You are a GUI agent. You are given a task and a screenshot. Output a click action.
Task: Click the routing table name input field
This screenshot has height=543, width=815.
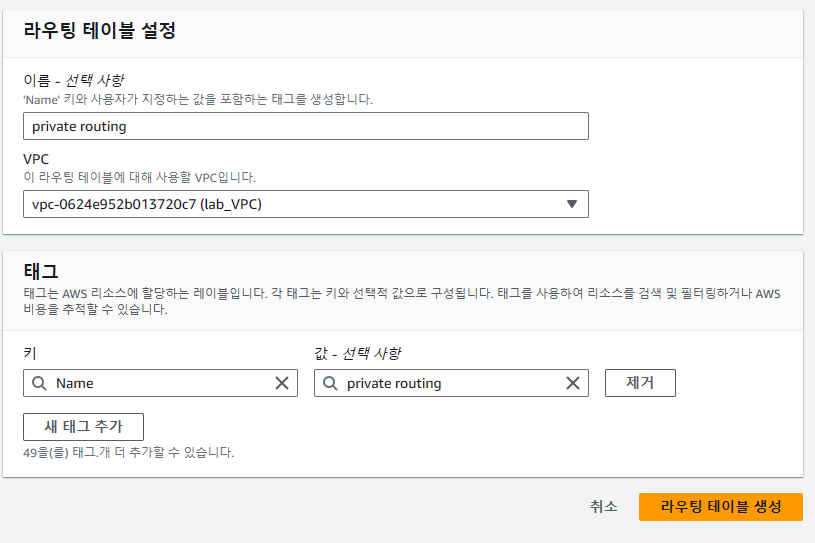point(306,126)
